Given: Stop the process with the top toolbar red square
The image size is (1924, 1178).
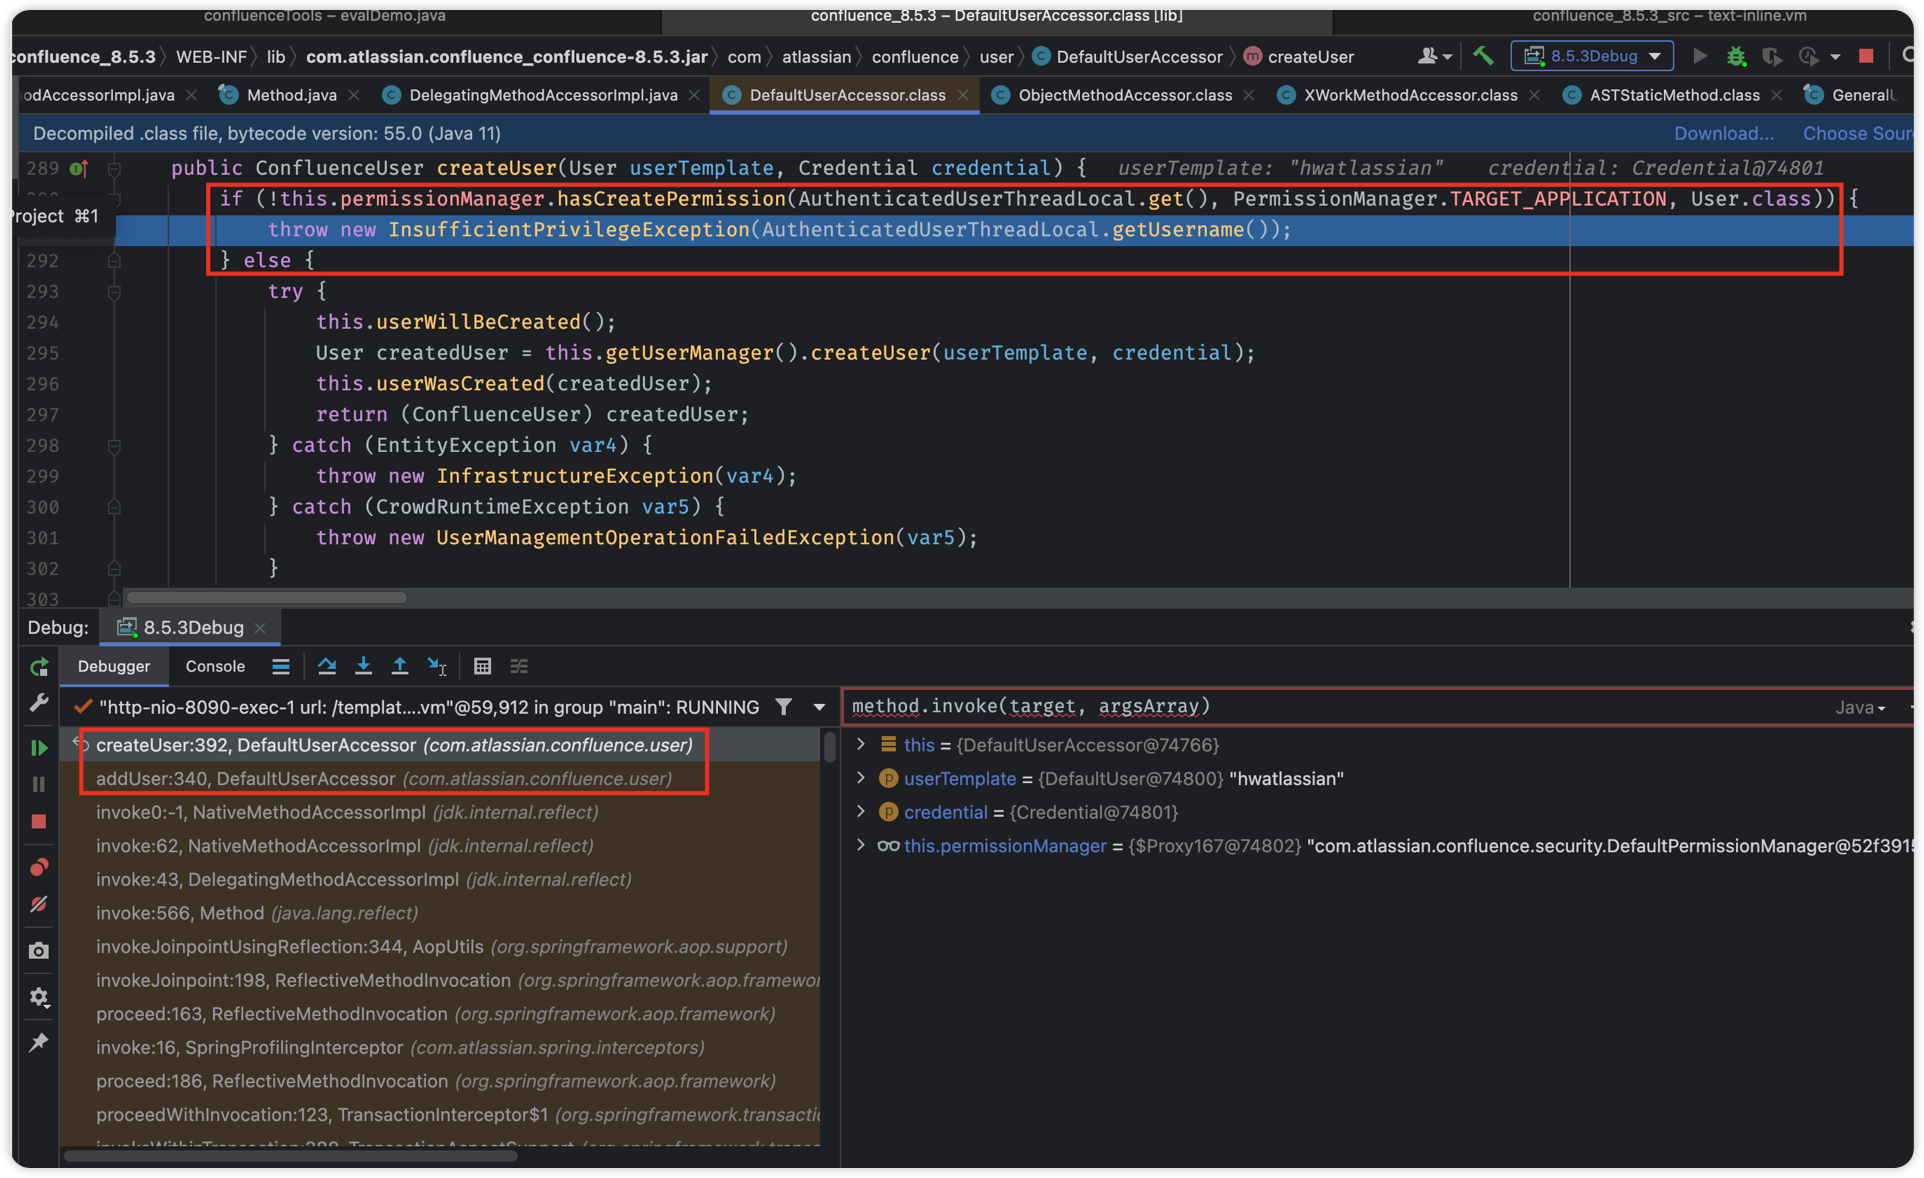Looking at the screenshot, I should [1866, 56].
